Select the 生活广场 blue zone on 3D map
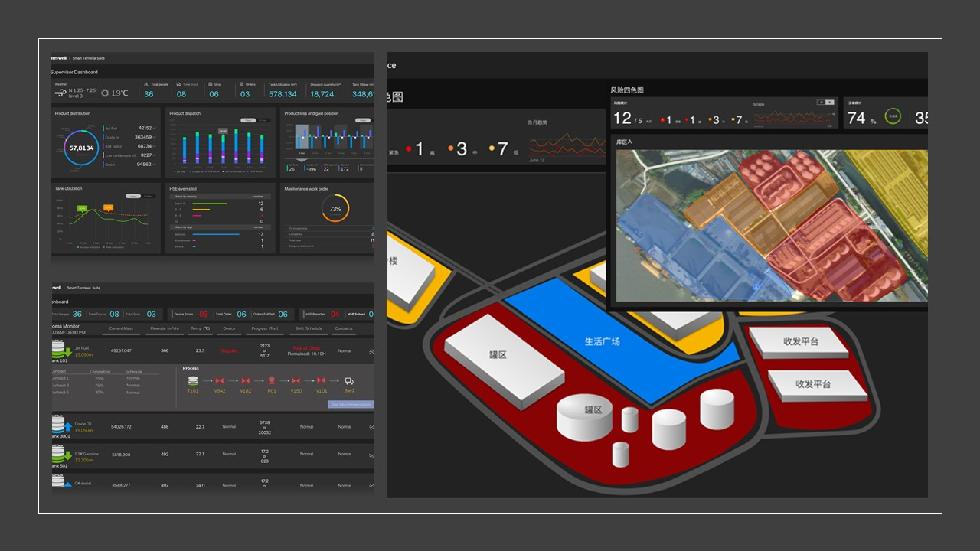The height and width of the screenshot is (551, 980). [x=602, y=341]
